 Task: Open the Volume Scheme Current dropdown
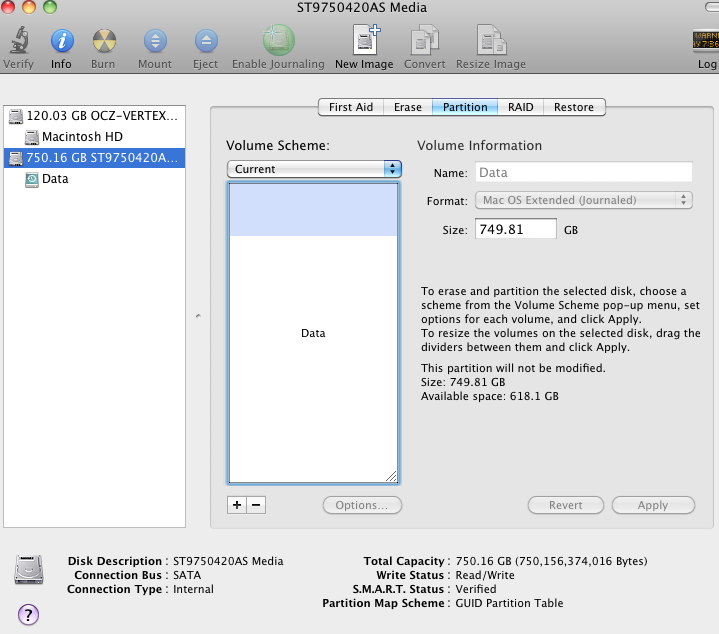click(314, 169)
